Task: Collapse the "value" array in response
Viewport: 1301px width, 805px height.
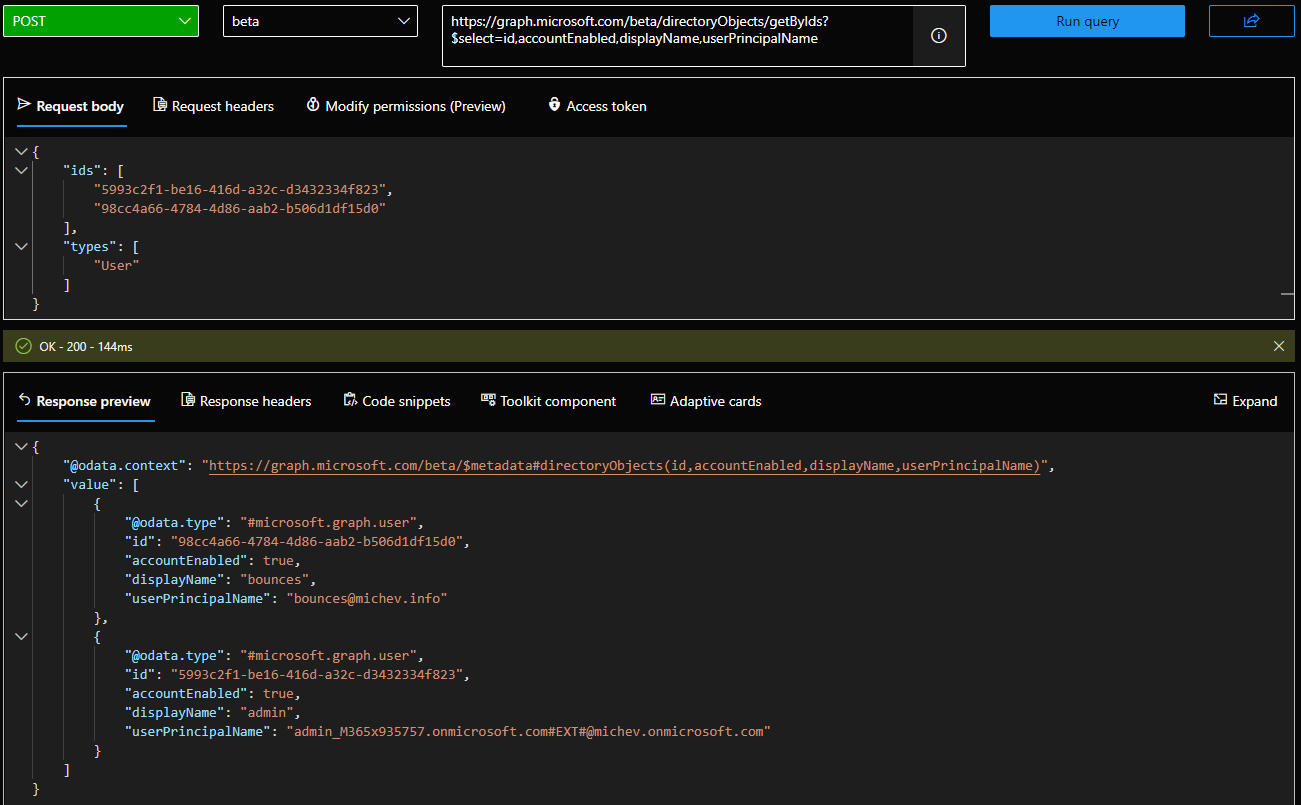Action: (22, 485)
